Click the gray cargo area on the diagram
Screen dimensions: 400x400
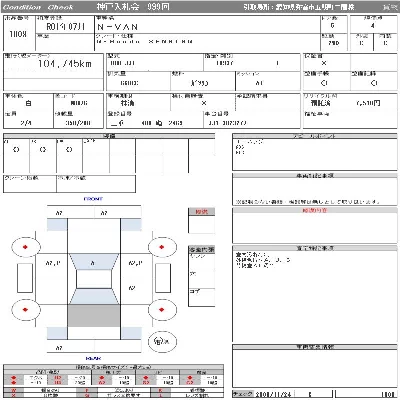coord(94,316)
